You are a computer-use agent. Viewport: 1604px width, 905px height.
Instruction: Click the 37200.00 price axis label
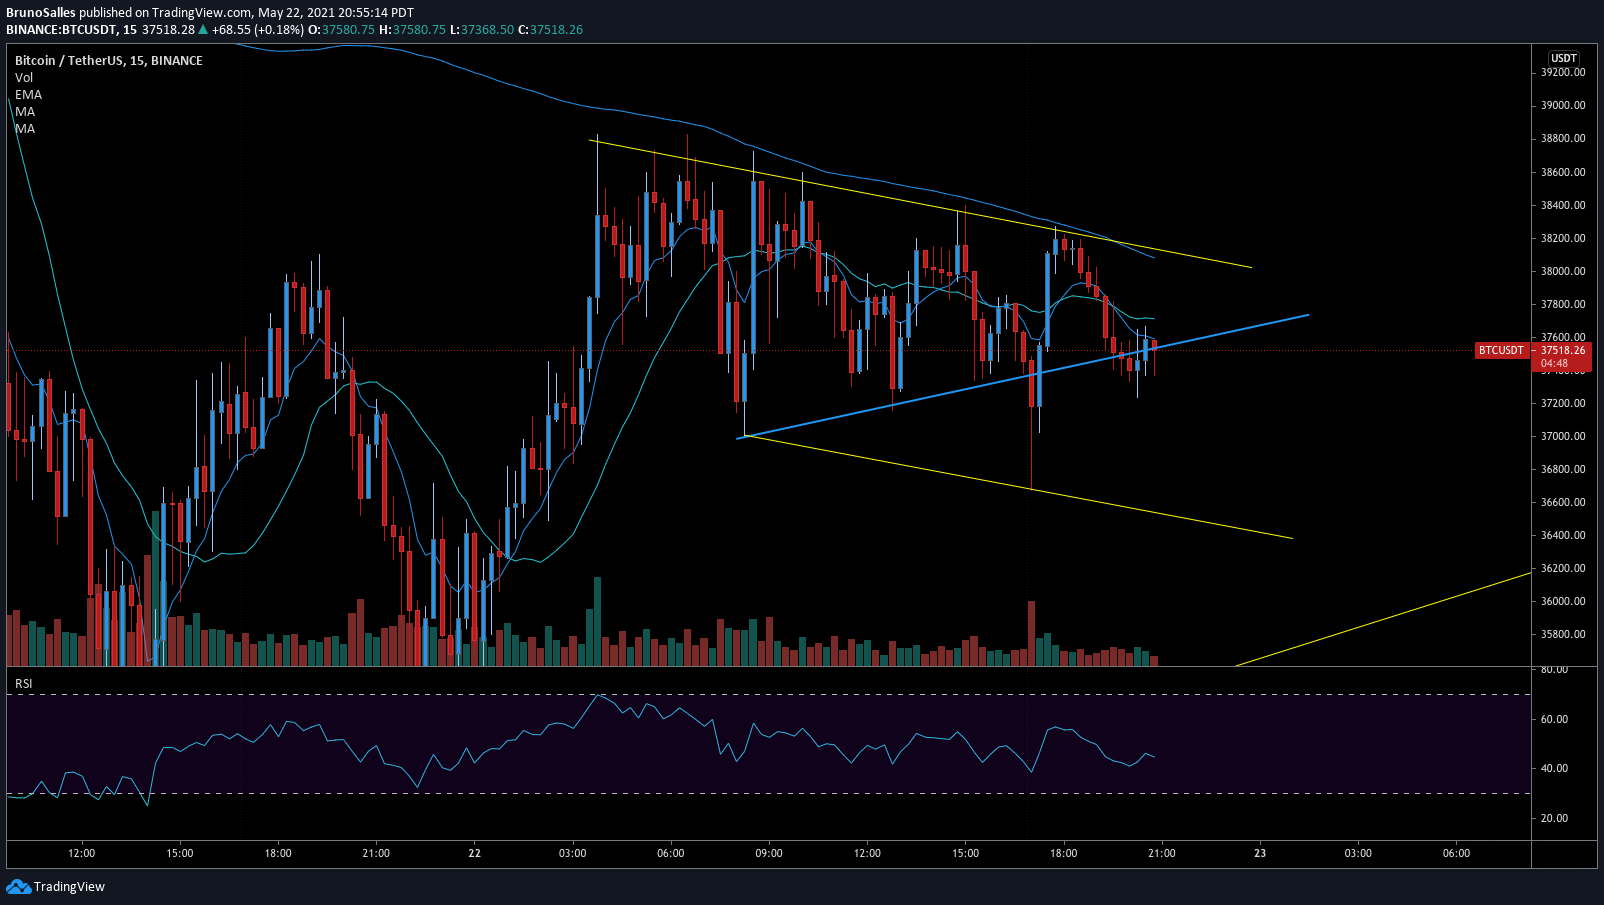[1563, 403]
